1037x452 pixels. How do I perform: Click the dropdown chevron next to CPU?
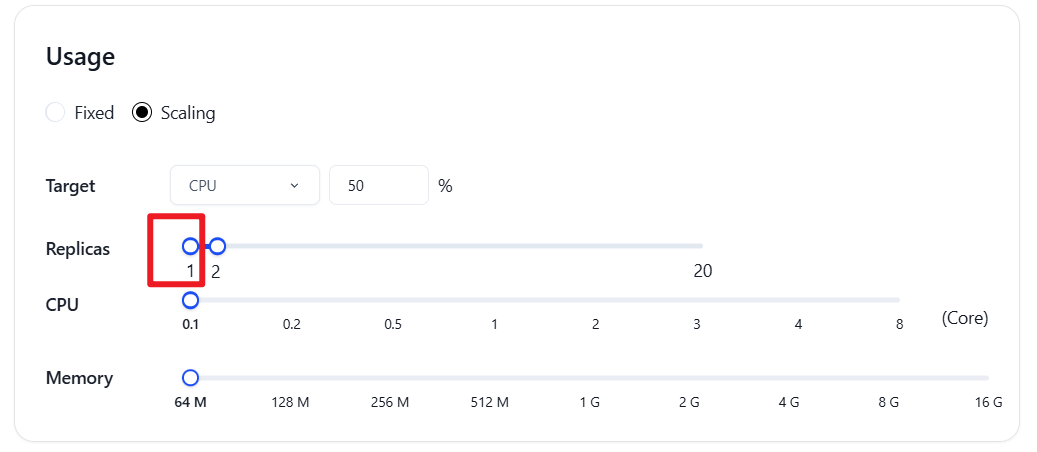[x=294, y=185]
